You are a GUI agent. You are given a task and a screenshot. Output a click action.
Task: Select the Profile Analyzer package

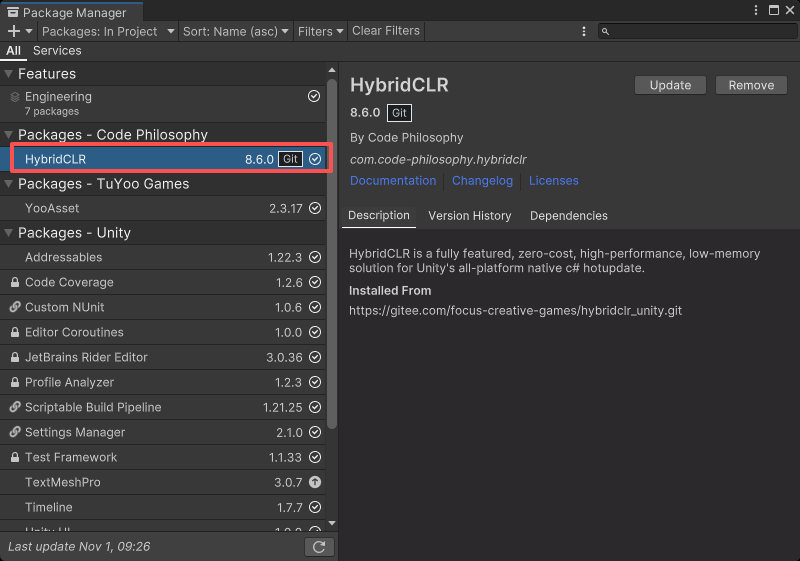(x=163, y=382)
